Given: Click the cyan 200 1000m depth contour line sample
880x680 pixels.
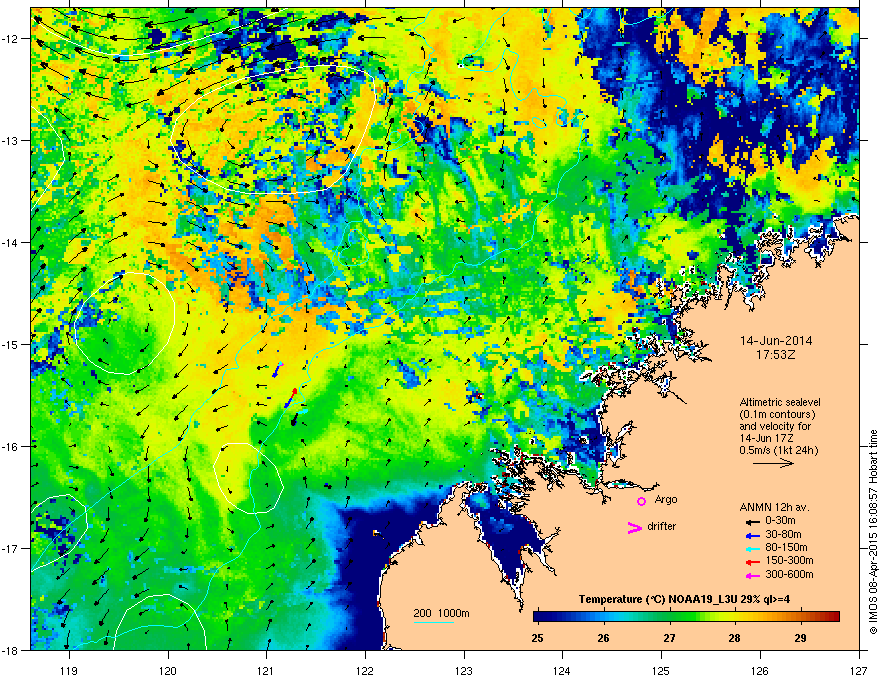Looking at the screenshot, I should 433,622.
